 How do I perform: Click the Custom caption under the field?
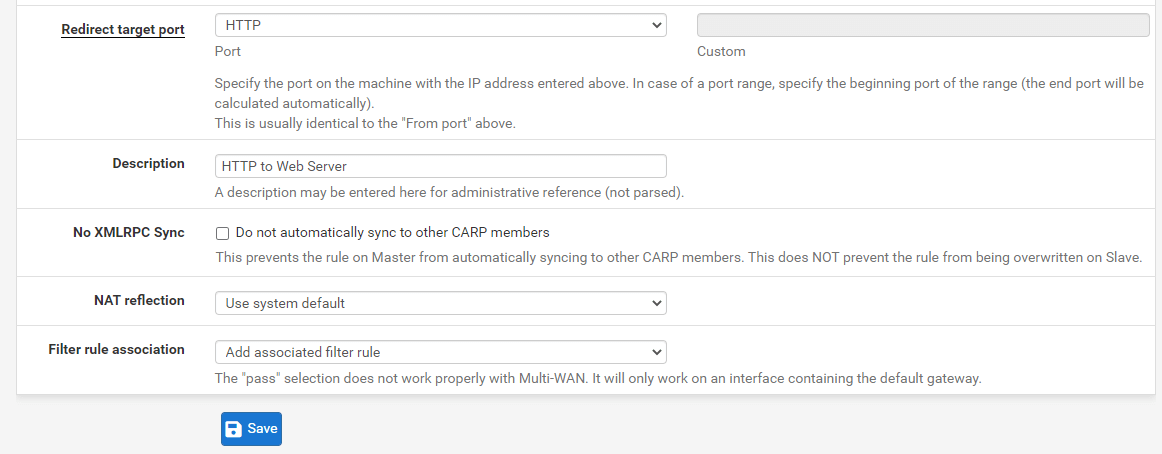click(x=721, y=52)
